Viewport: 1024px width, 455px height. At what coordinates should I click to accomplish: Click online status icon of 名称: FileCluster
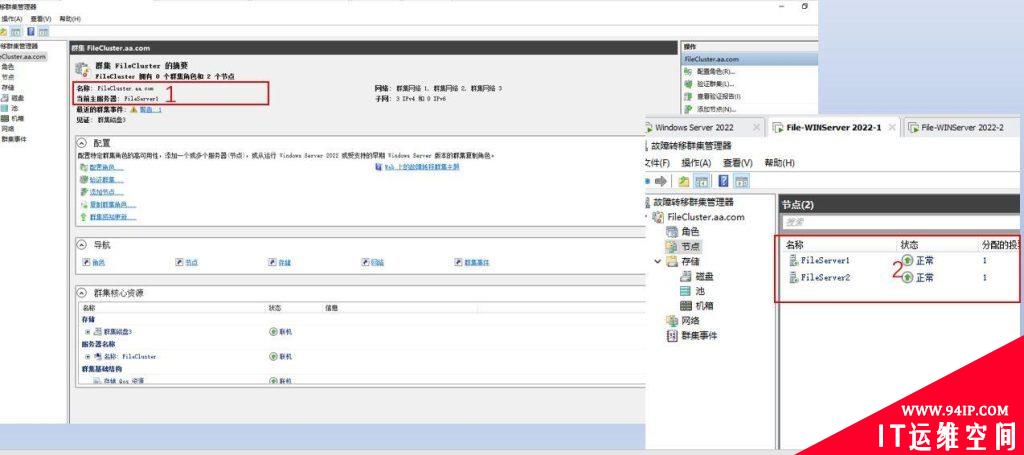point(274,356)
